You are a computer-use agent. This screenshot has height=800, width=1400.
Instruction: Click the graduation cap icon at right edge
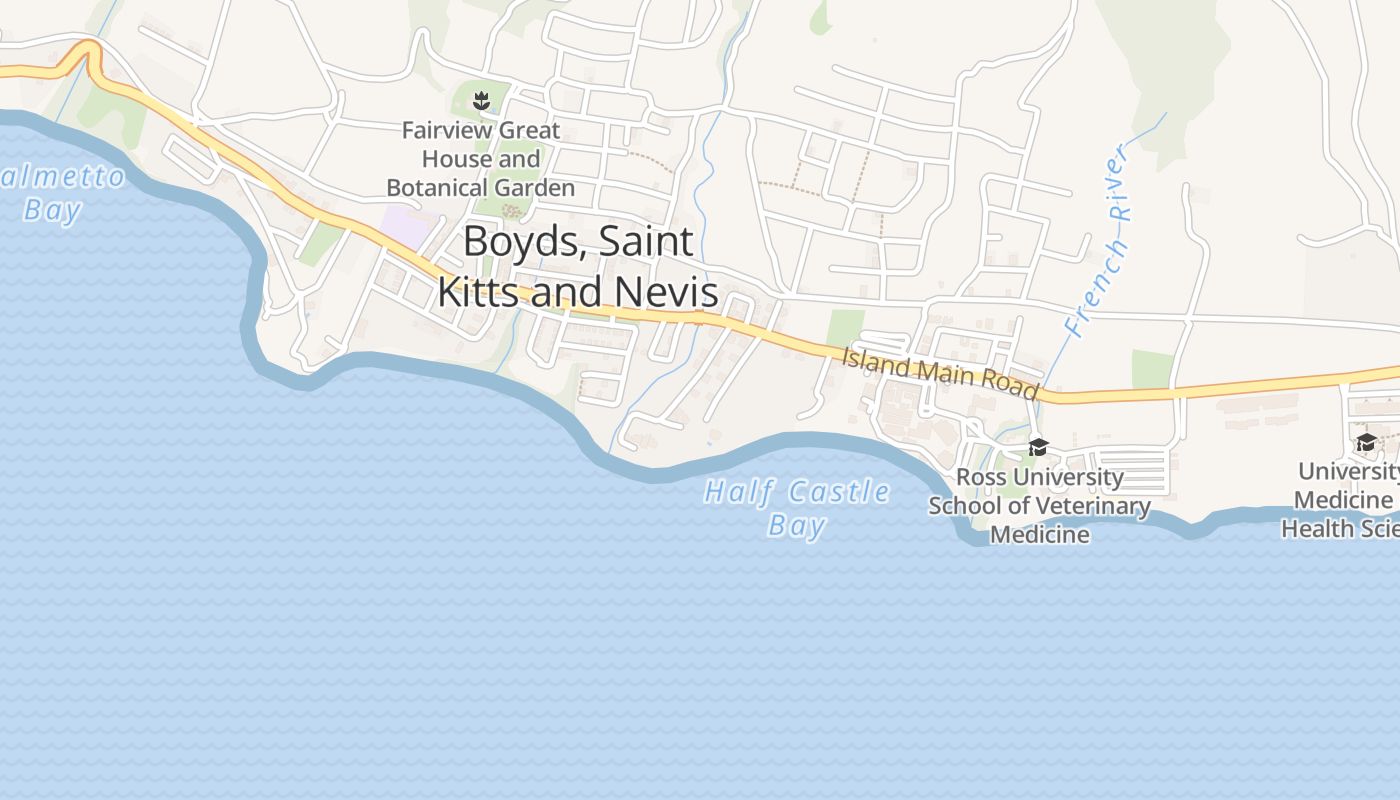pos(1366,442)
